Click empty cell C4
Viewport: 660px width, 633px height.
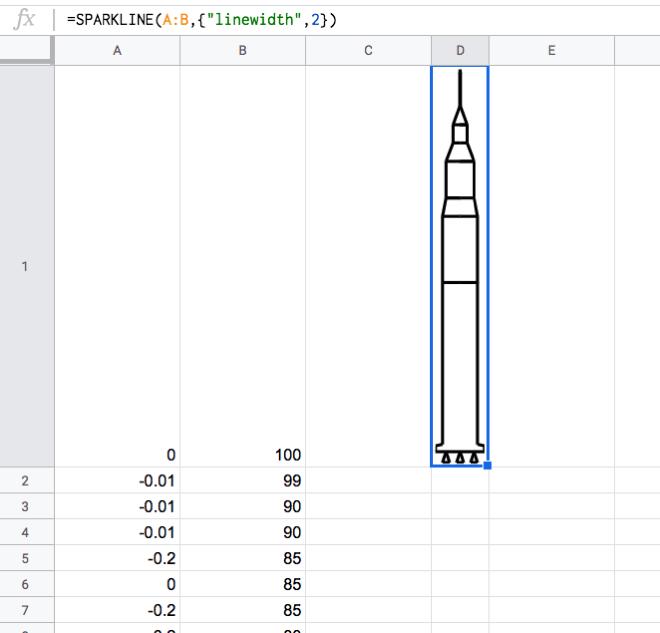click(x=368, y=532)
